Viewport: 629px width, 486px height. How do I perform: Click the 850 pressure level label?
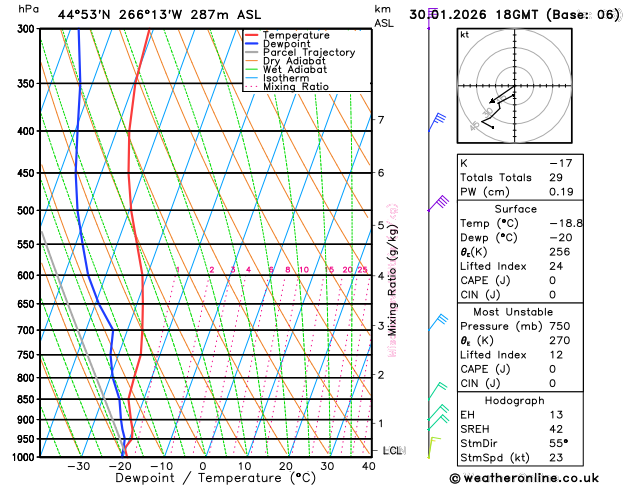[x=28, y=399]
